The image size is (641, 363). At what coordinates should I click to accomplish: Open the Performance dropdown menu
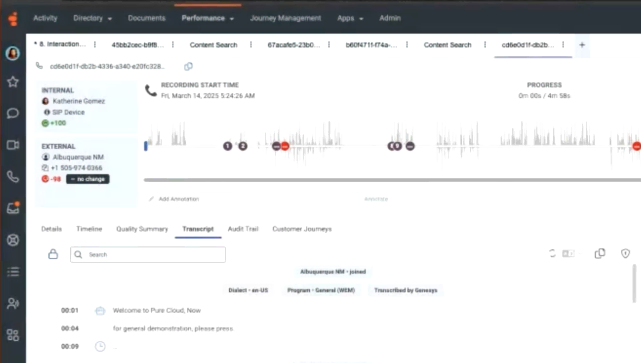click(x=208, y=18)
